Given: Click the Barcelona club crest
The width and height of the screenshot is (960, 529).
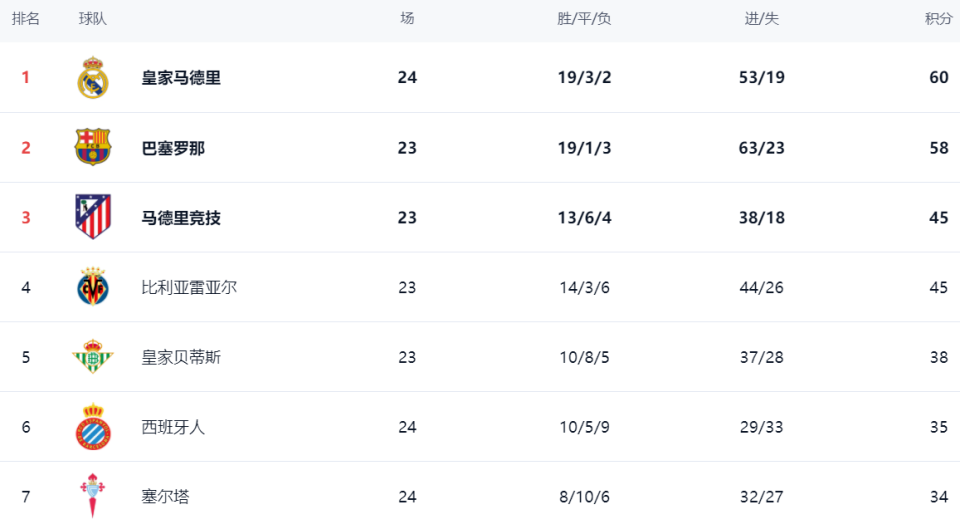Looking at the screenshot, I should [x=93, y=148].
